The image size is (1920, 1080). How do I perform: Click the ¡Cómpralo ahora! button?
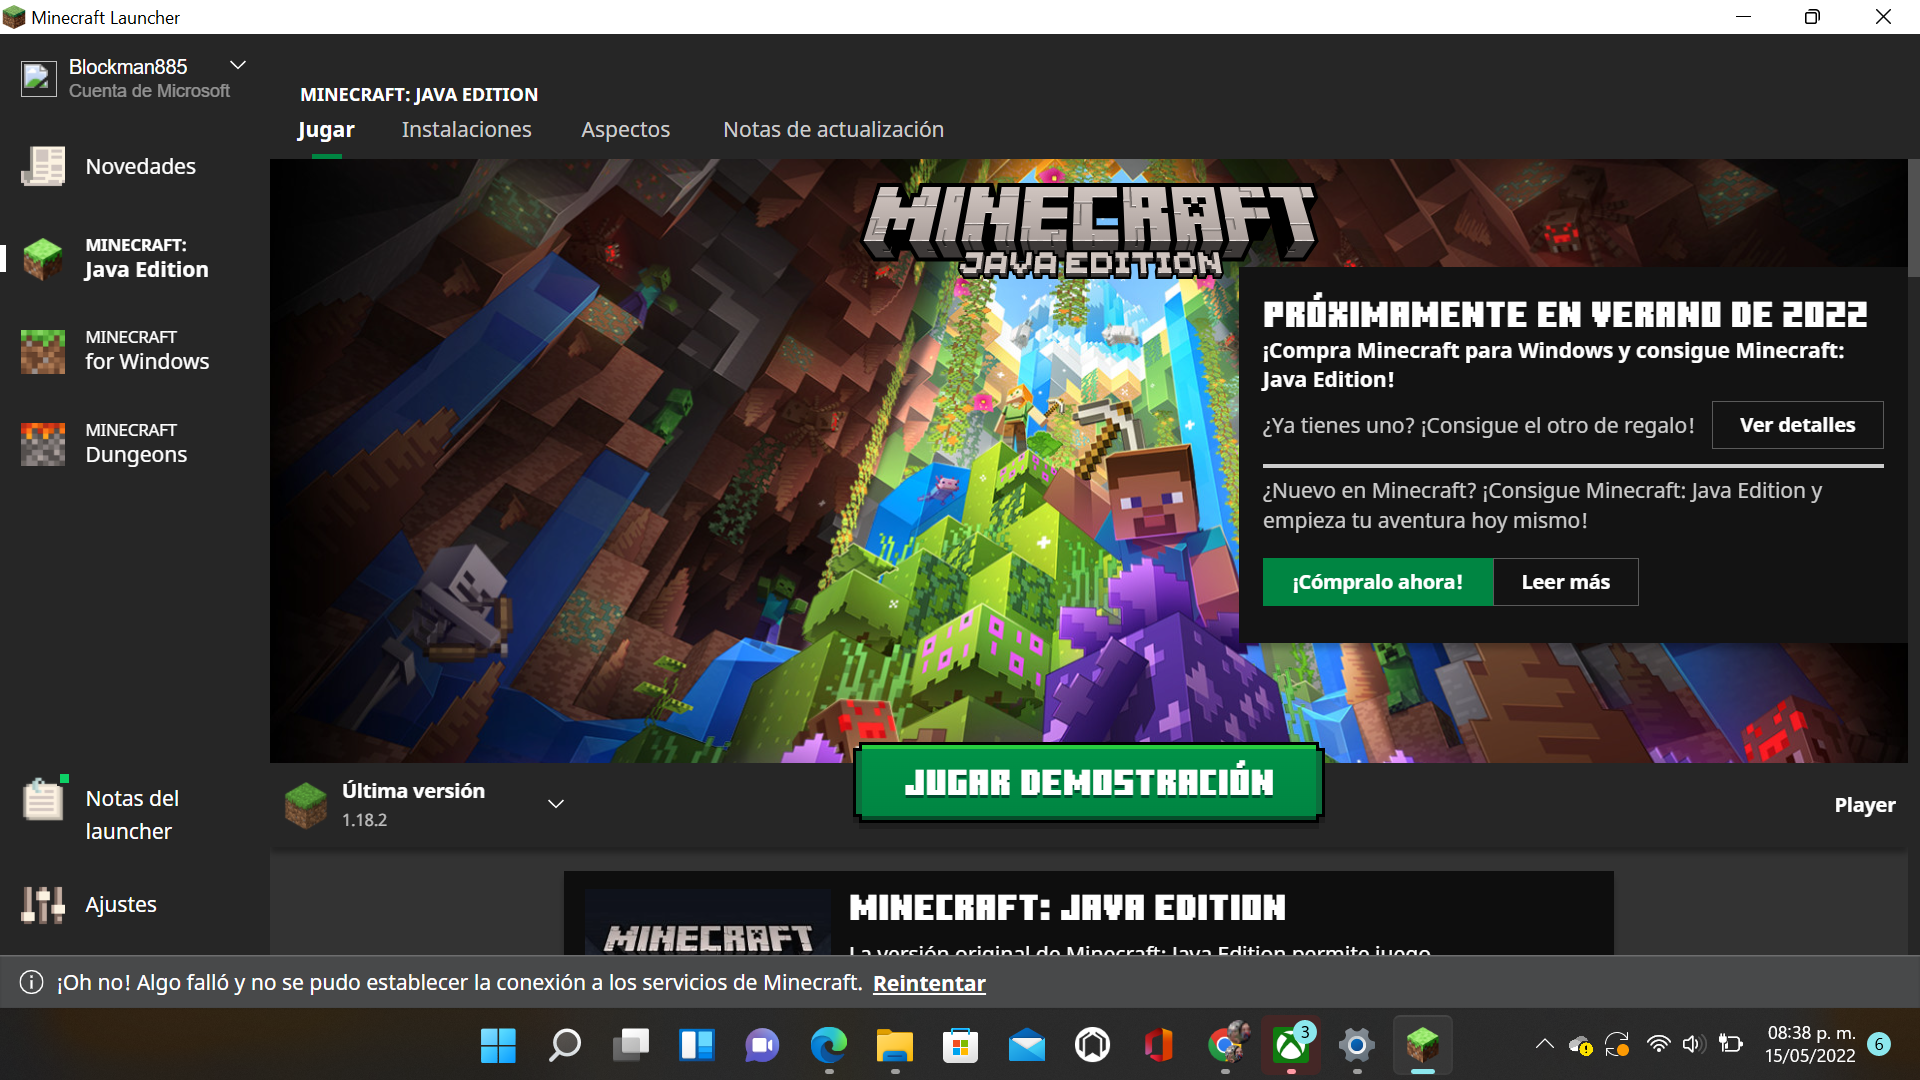[1377, 582]
